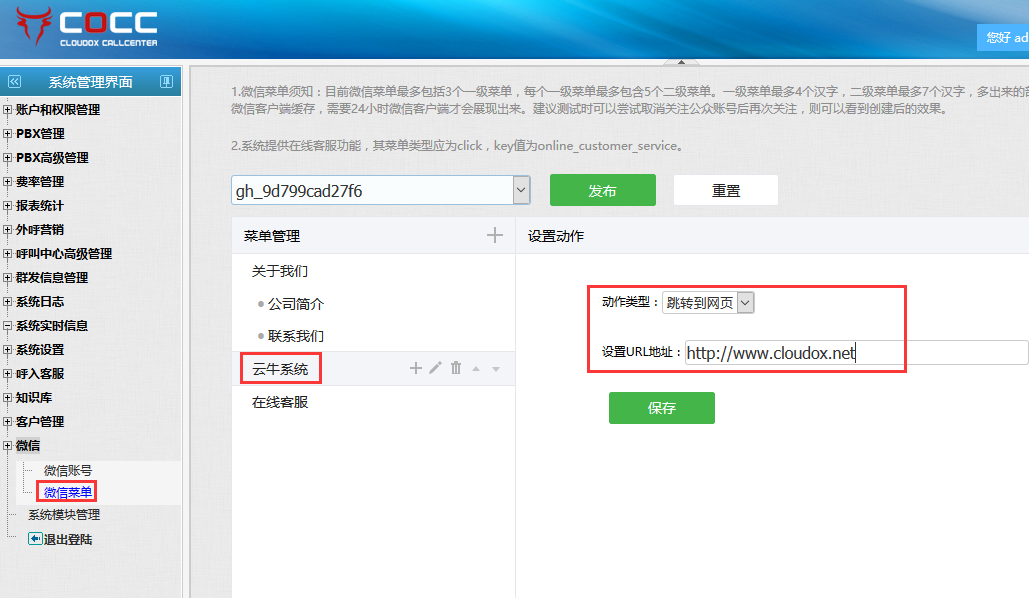Add submenu under 云牛系统 with plus icon
Image resolution: width=1029 pixels, height=598 pixels.
[416, 368]
